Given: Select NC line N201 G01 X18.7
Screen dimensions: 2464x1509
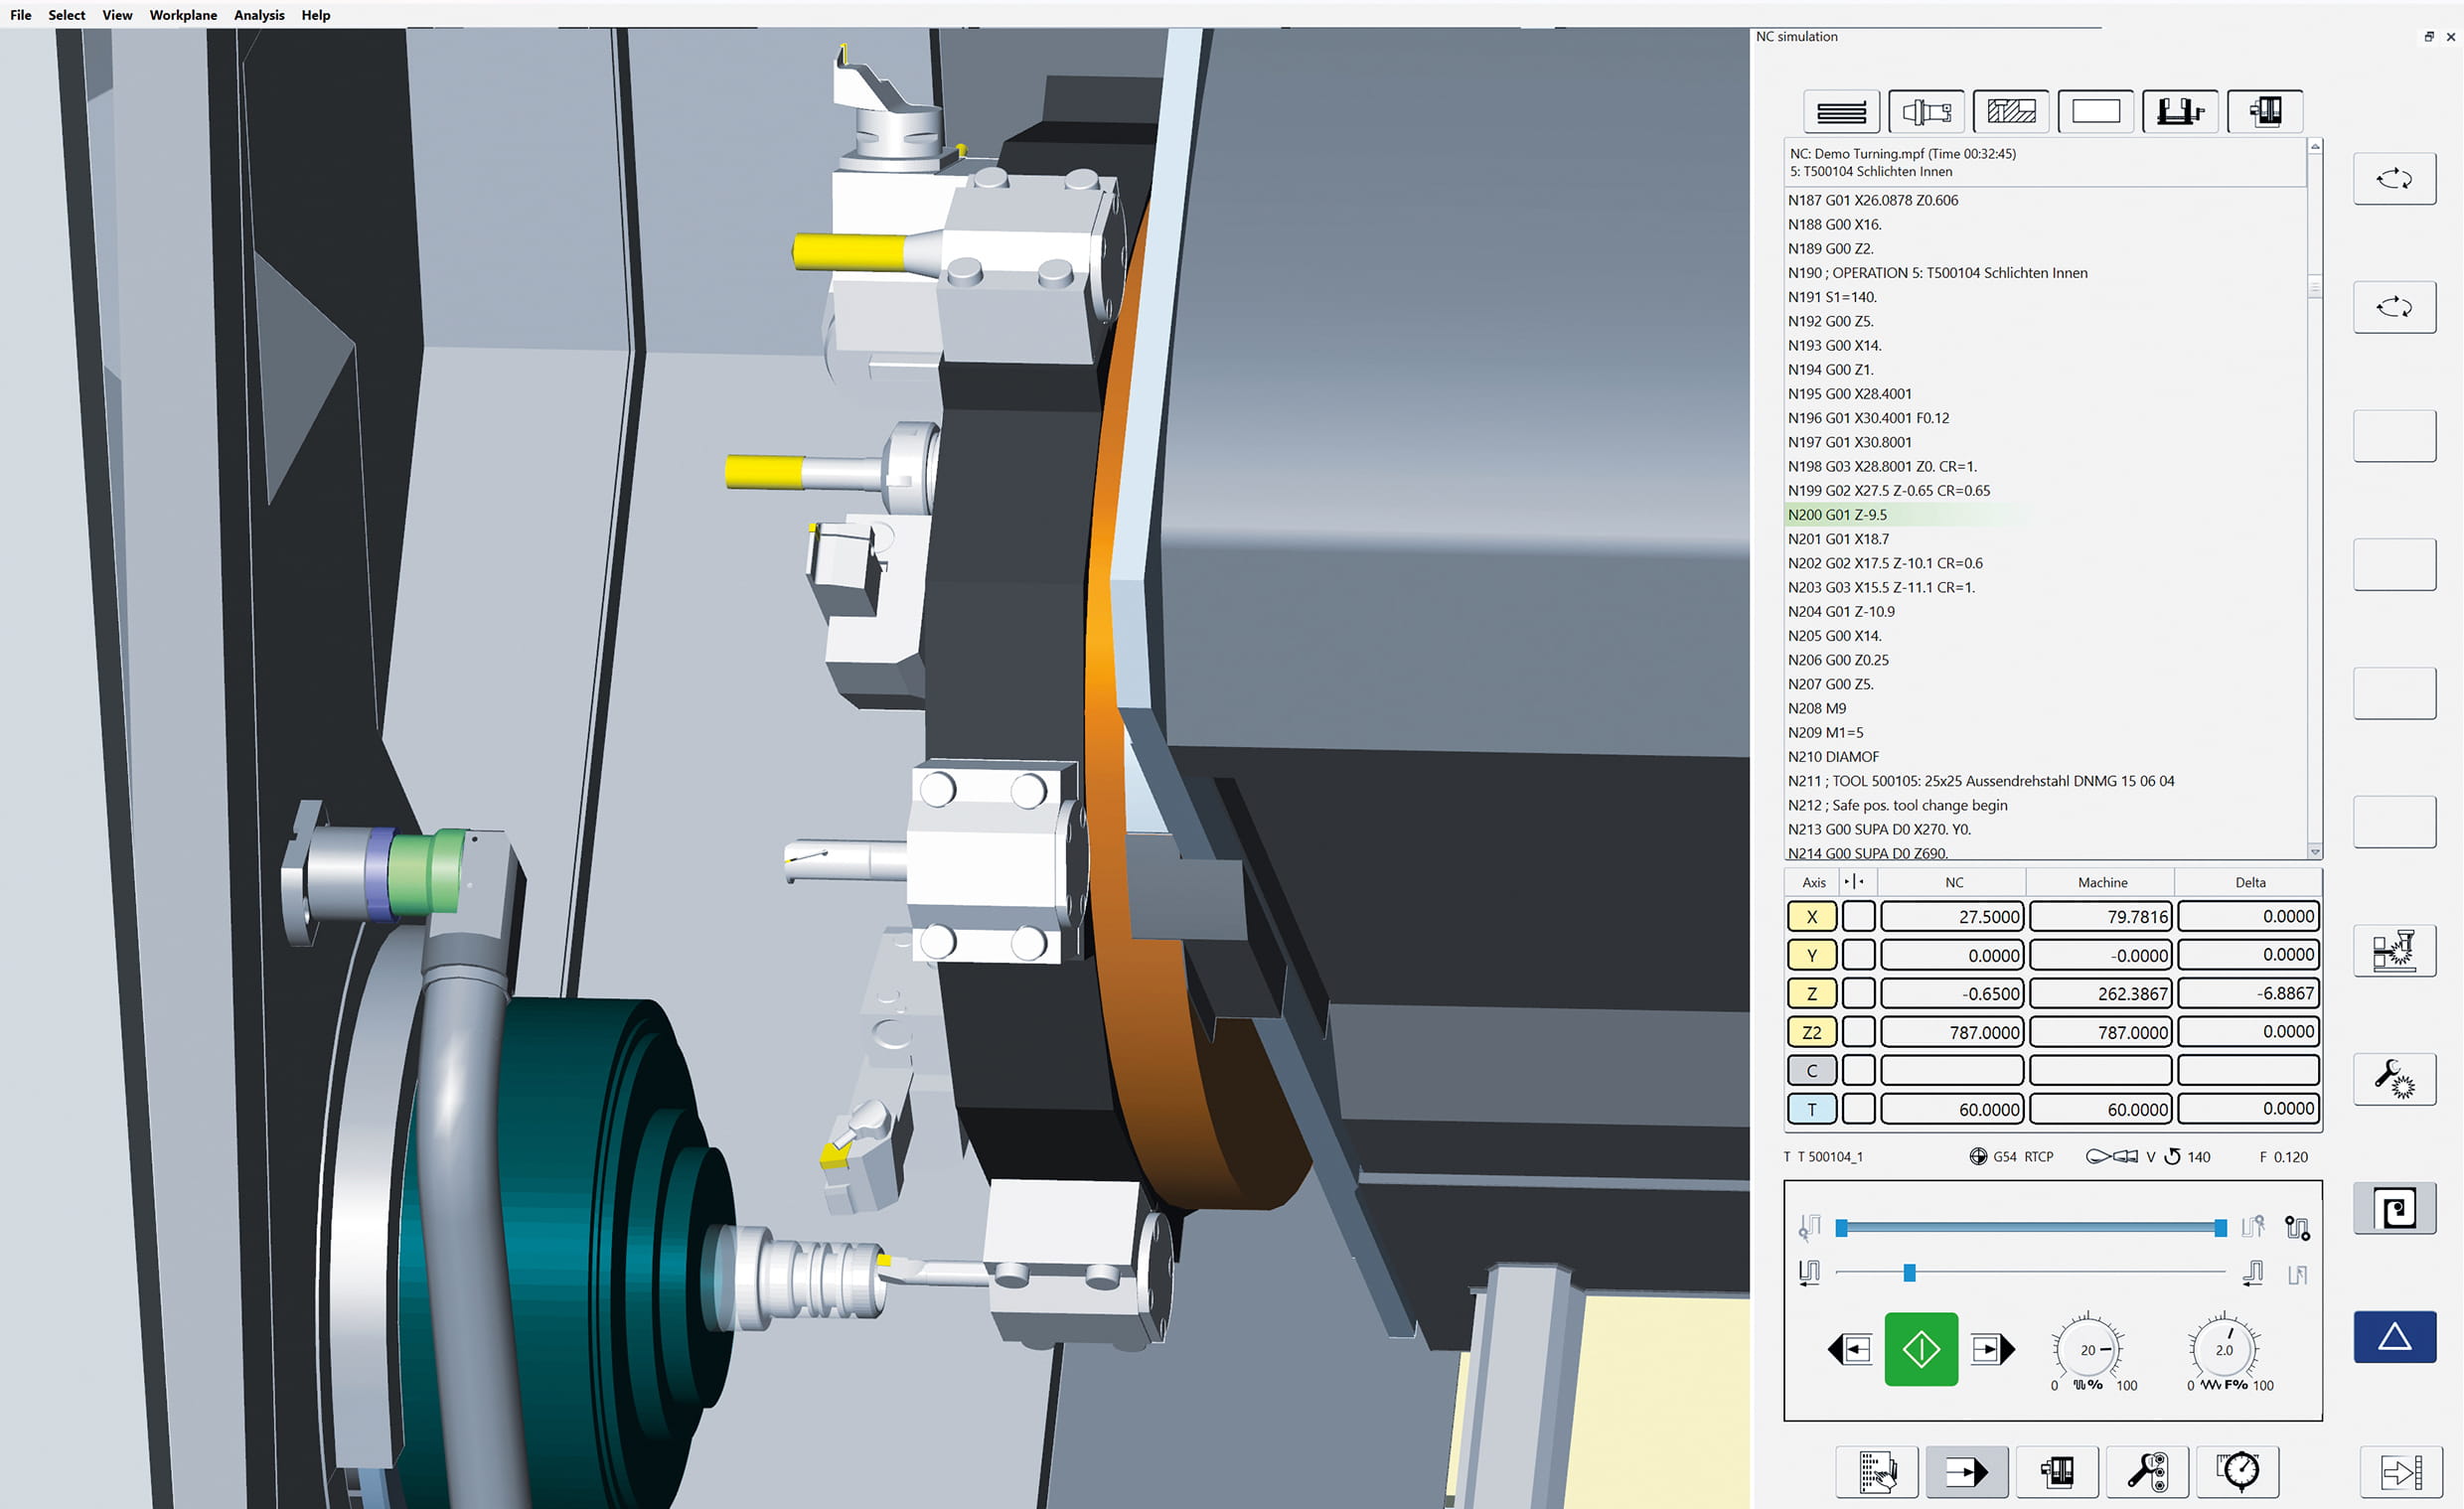Looking at the screenshot, I should 1838,539.
